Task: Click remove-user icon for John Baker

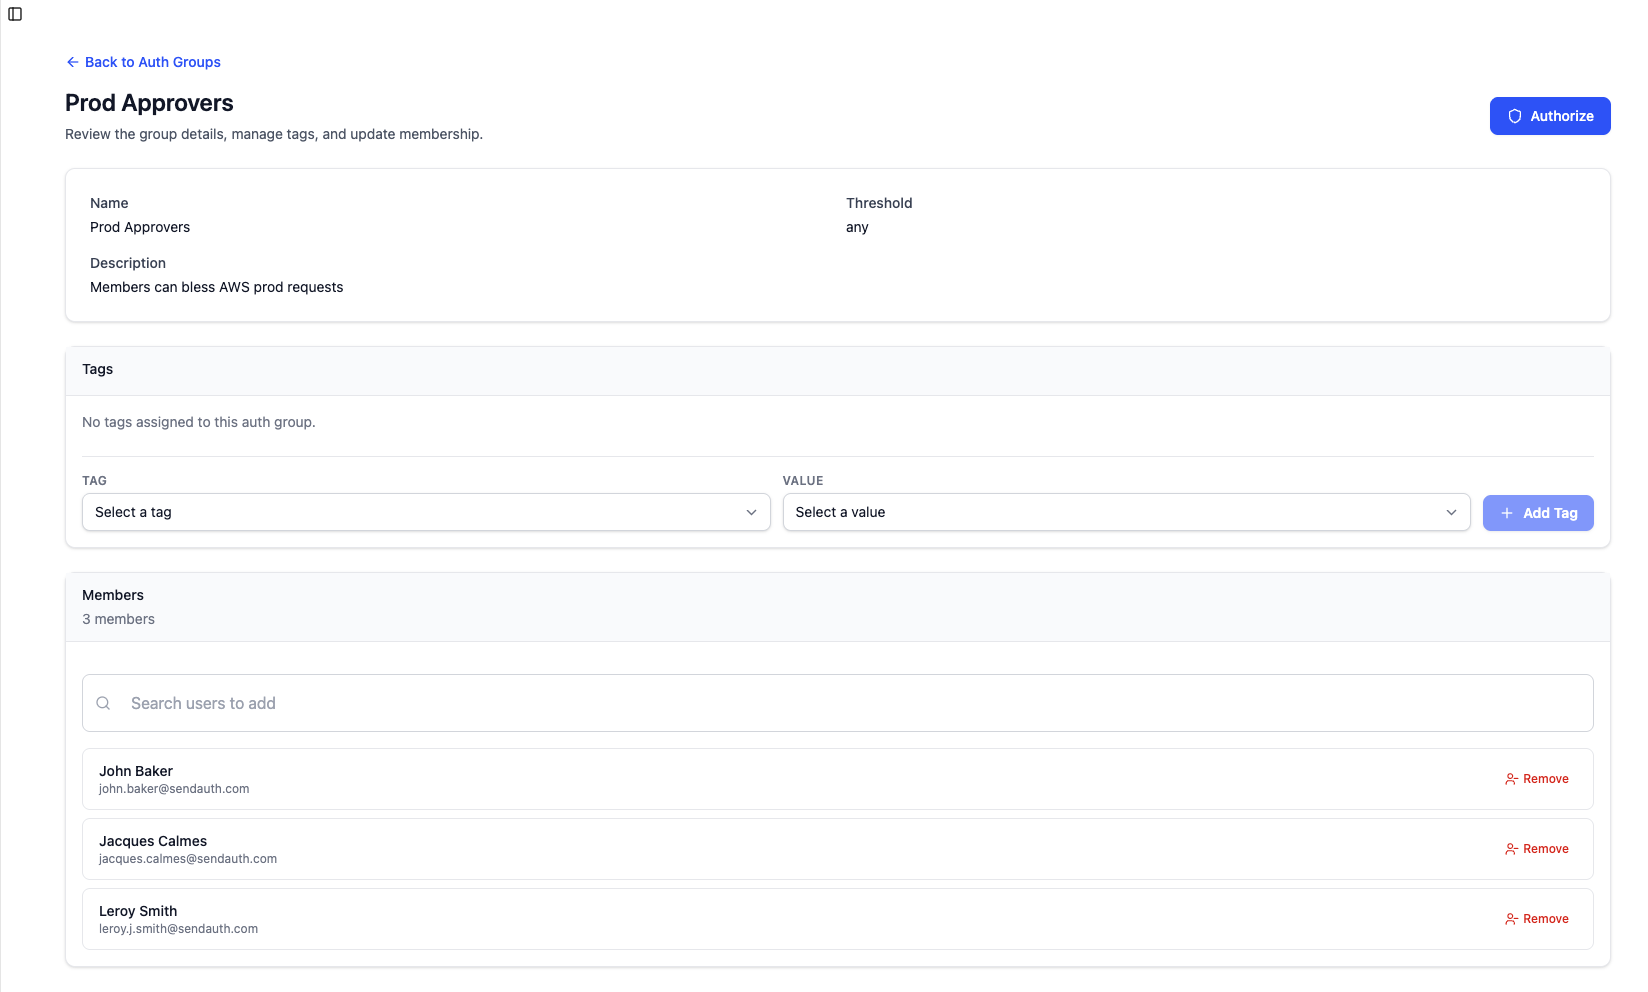Action: 1511,779
